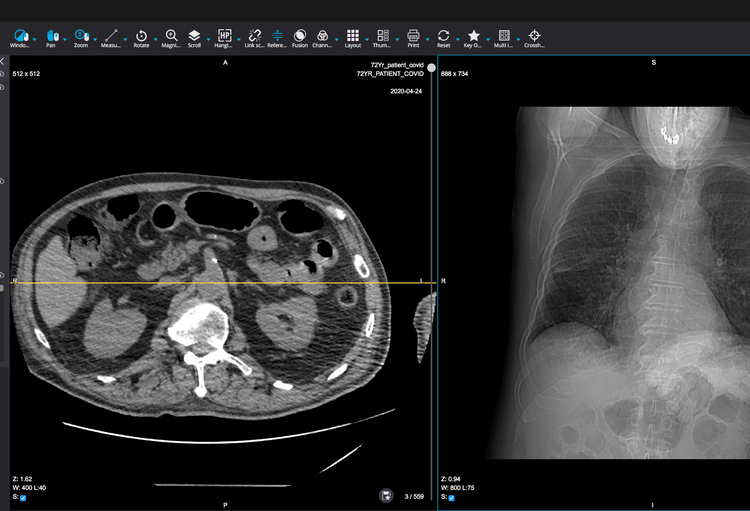Open the Layout dropdown arrow

[x=367, y=40]
